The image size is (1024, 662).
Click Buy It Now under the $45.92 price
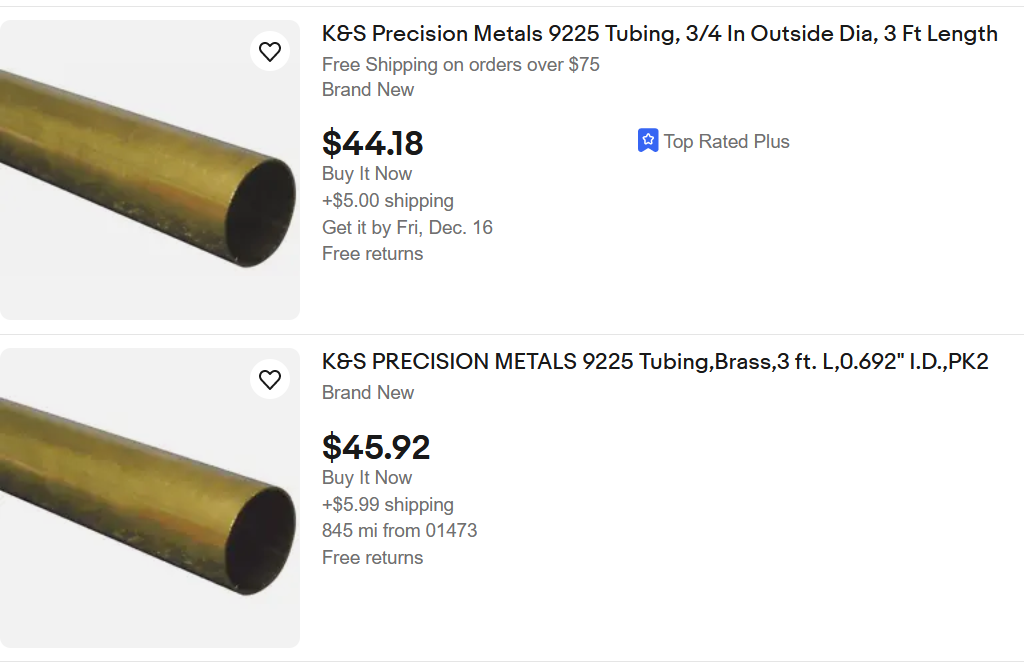pyautogui.click(x=367, y=478)
